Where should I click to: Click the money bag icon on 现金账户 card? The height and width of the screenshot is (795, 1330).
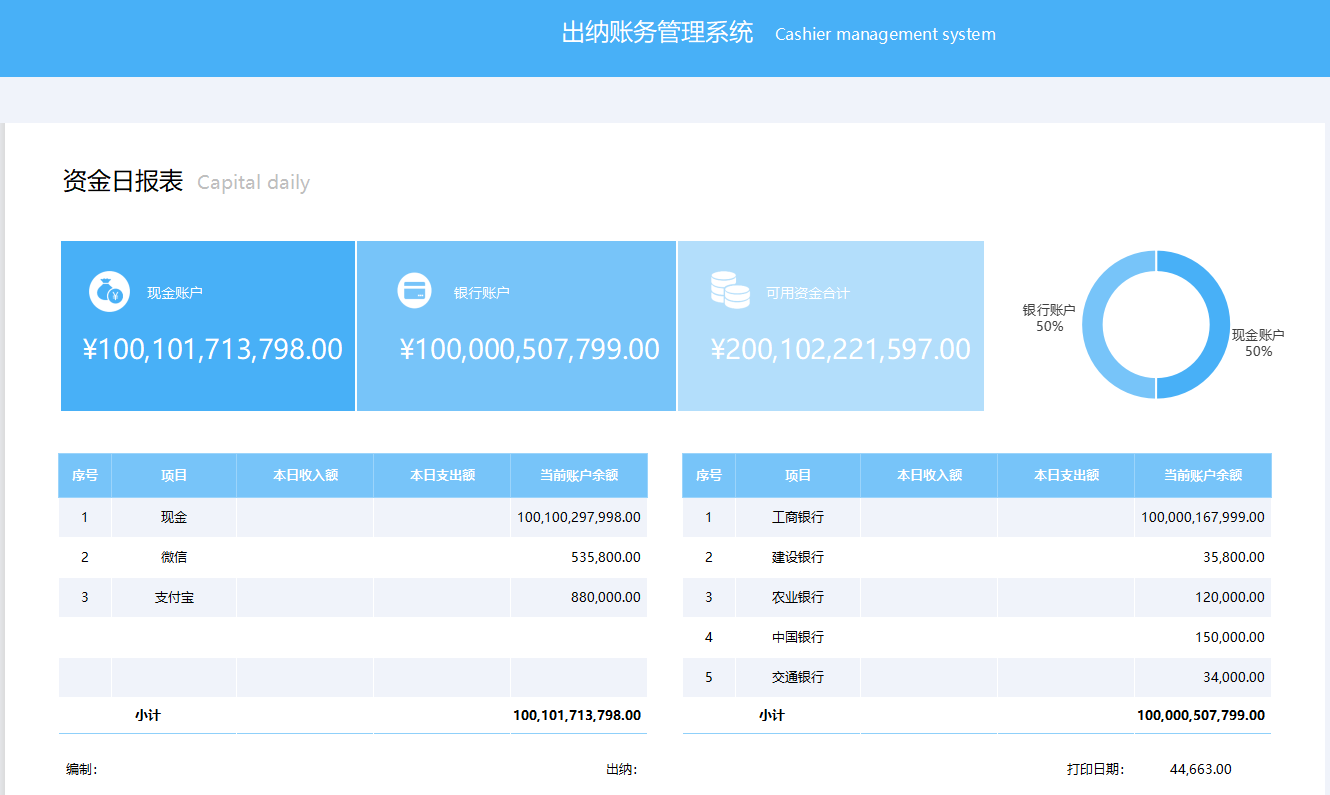pos(110,291)
